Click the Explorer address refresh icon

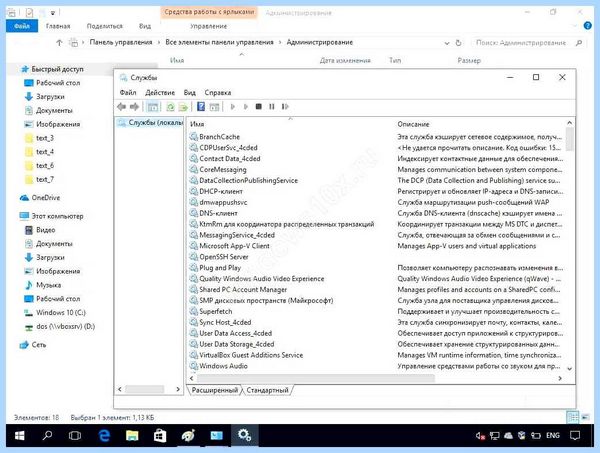click(x=458, y=43)
